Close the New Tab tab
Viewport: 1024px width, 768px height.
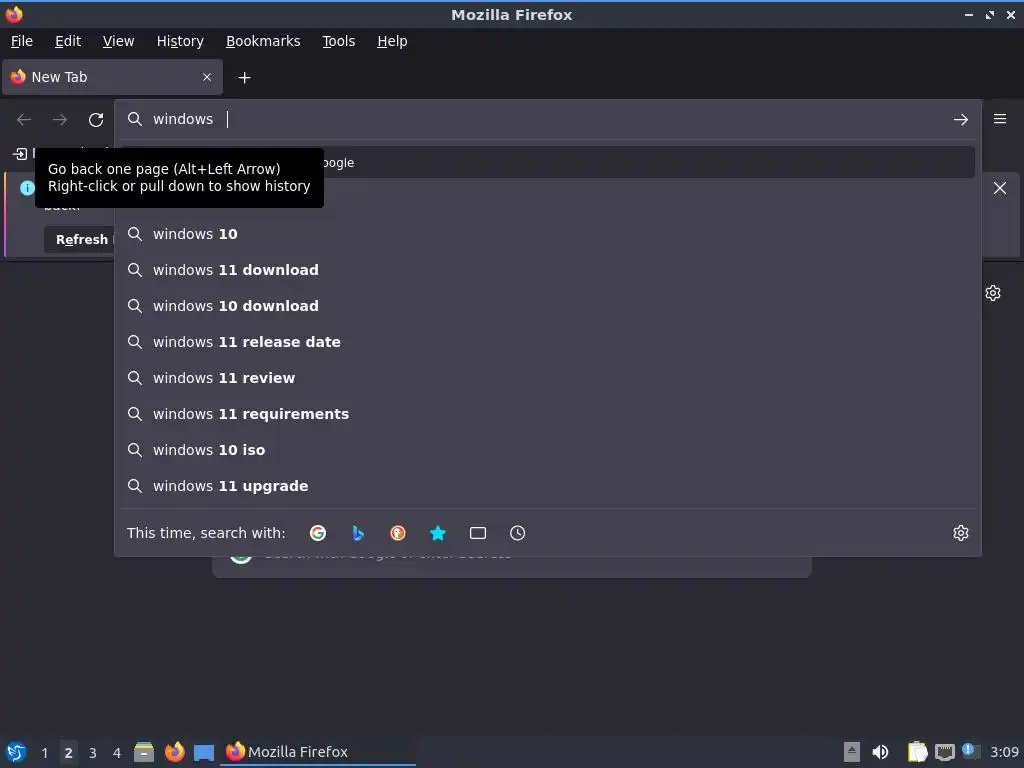(207, 77)
